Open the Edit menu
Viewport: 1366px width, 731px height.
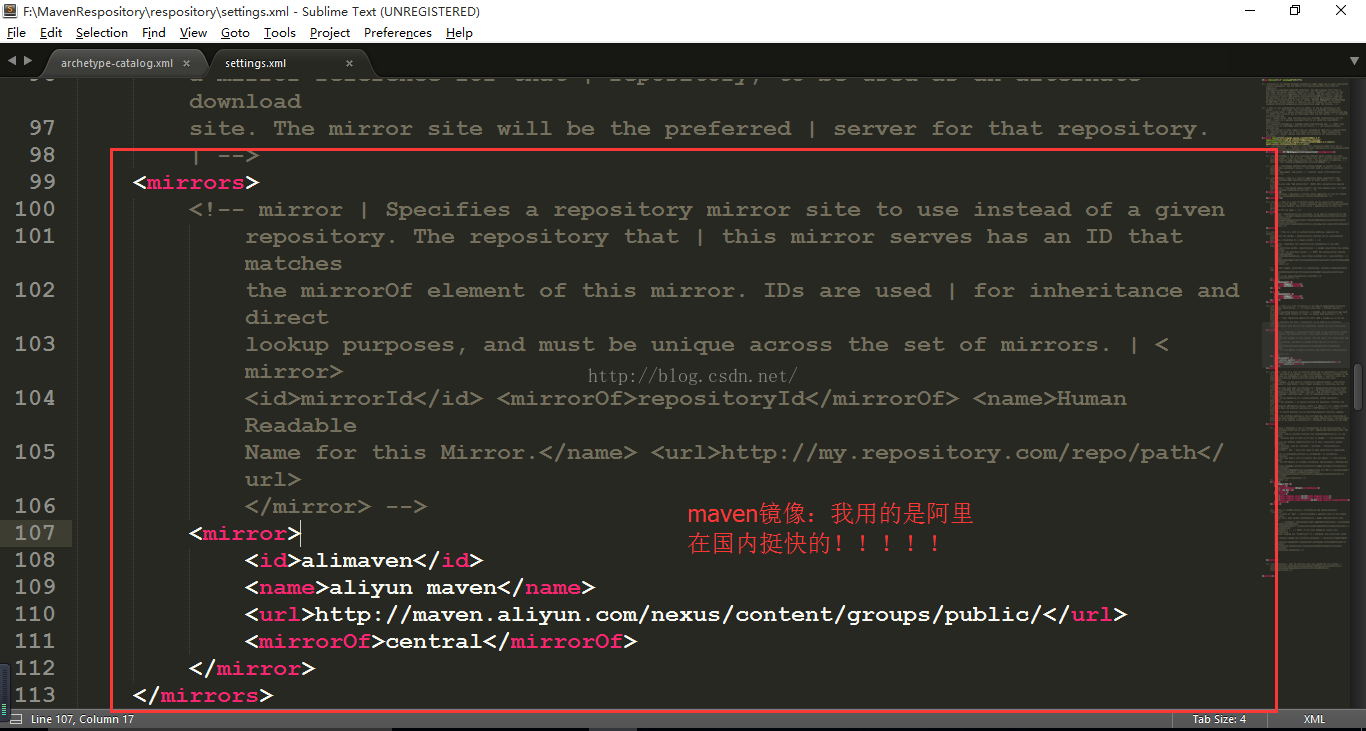(51, 33)
